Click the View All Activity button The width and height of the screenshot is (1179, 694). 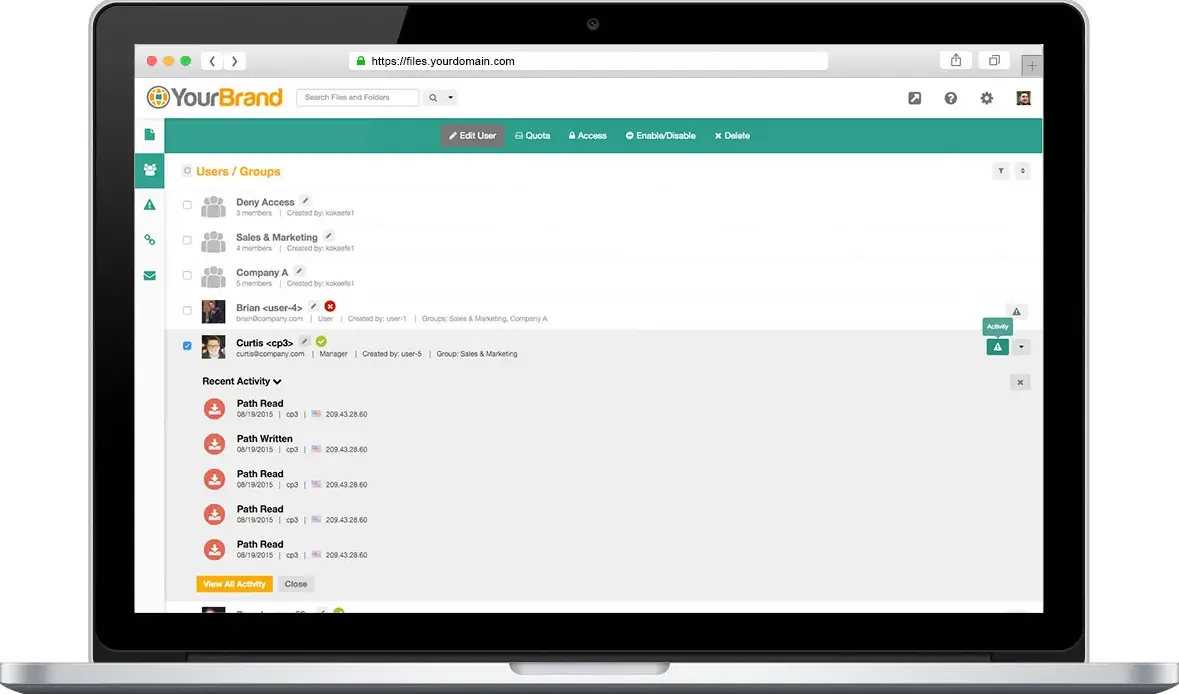[x=234, y=583]
